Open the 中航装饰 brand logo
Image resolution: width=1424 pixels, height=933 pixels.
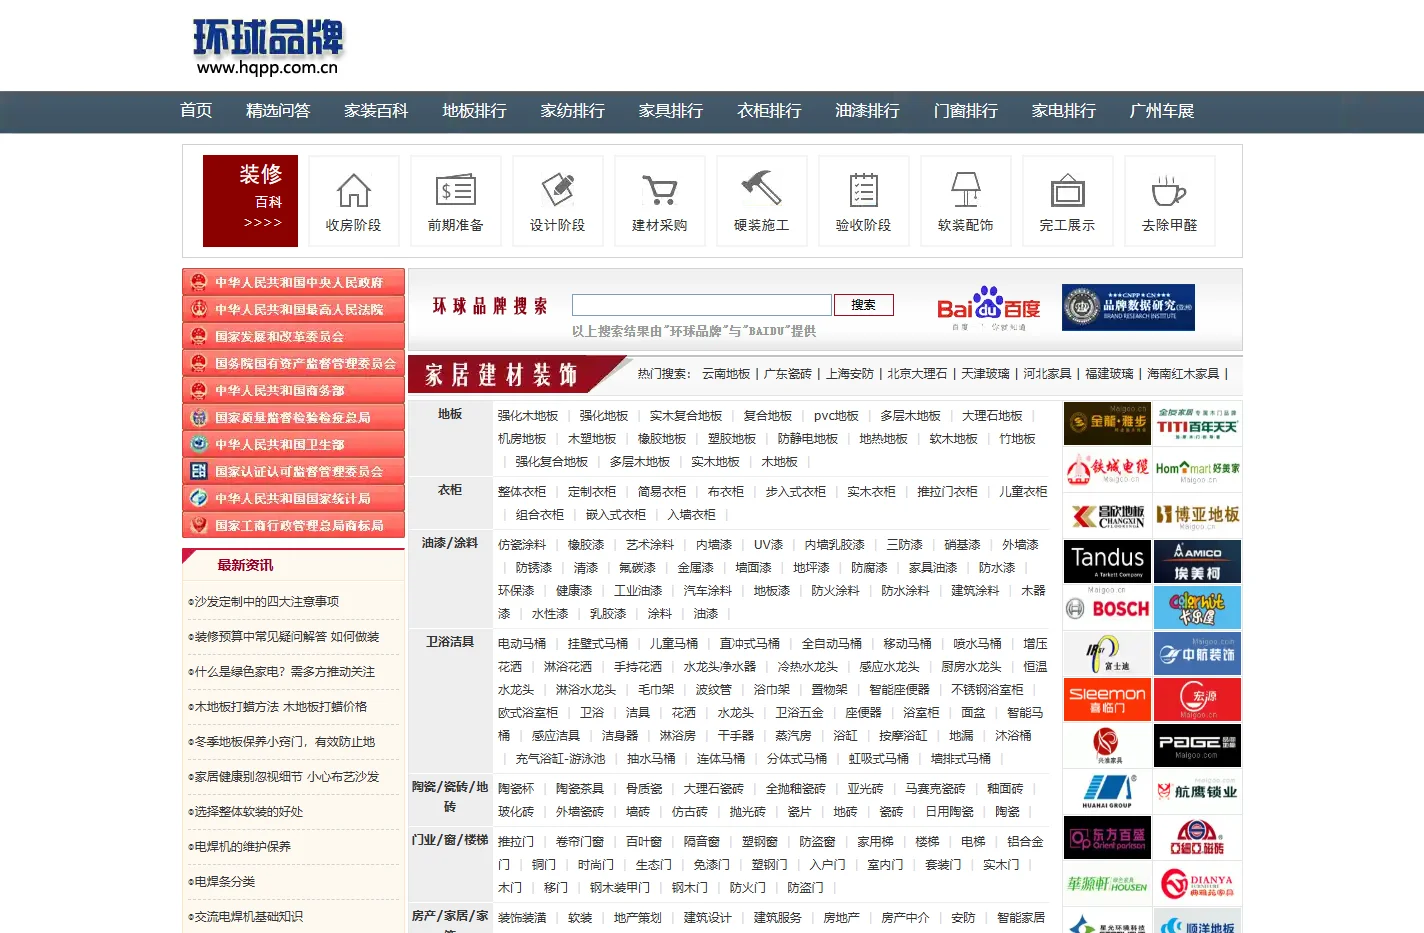tap(1197, 653)
